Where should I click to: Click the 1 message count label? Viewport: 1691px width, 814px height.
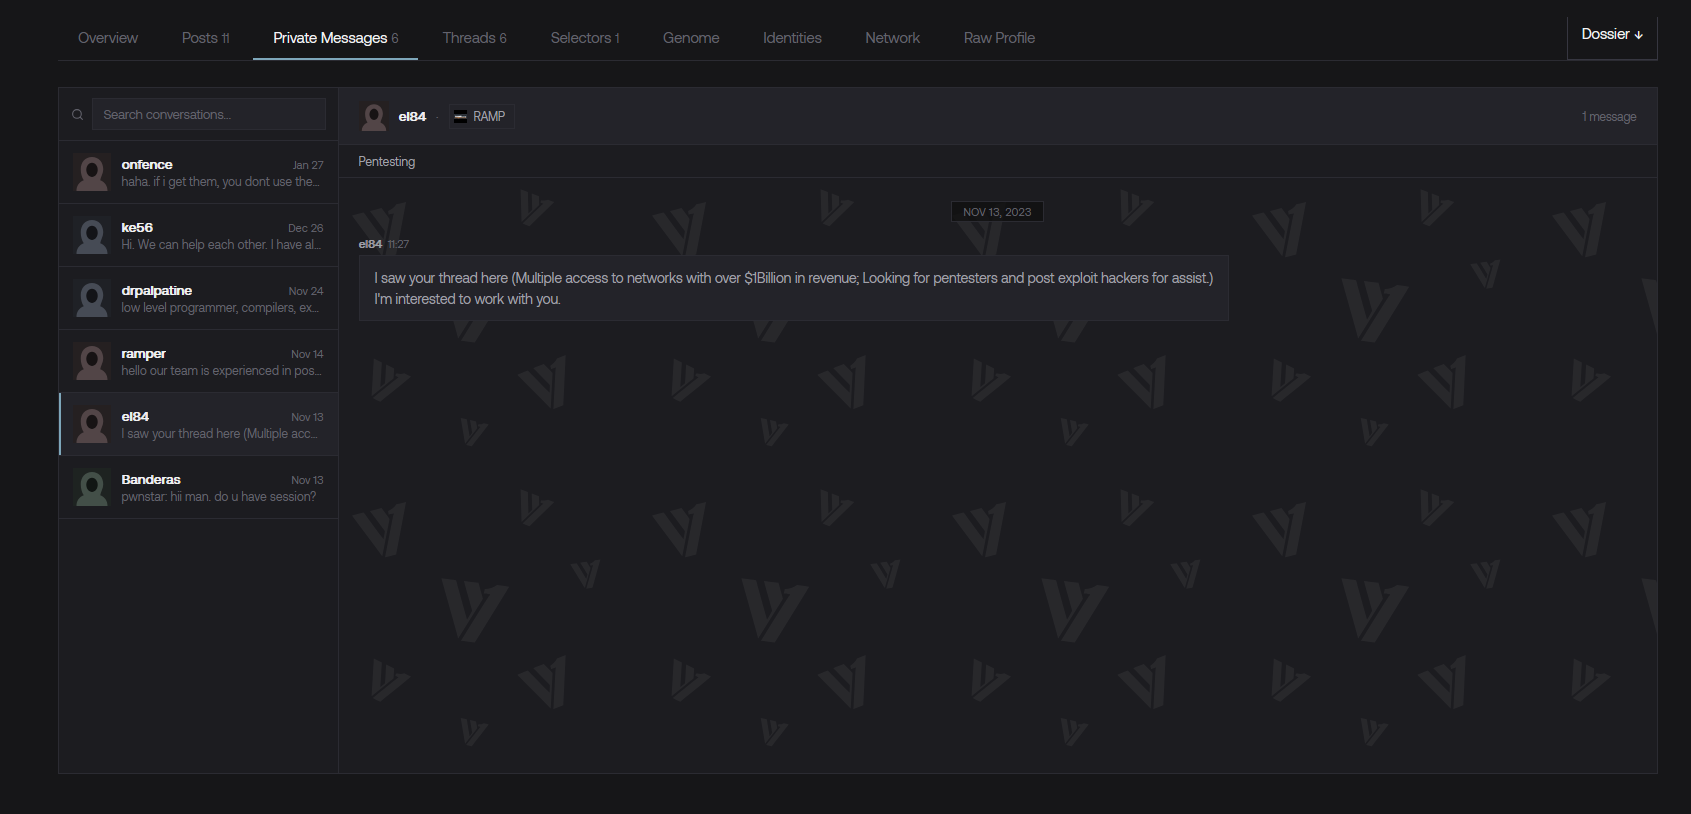[x=1609, y=117]
